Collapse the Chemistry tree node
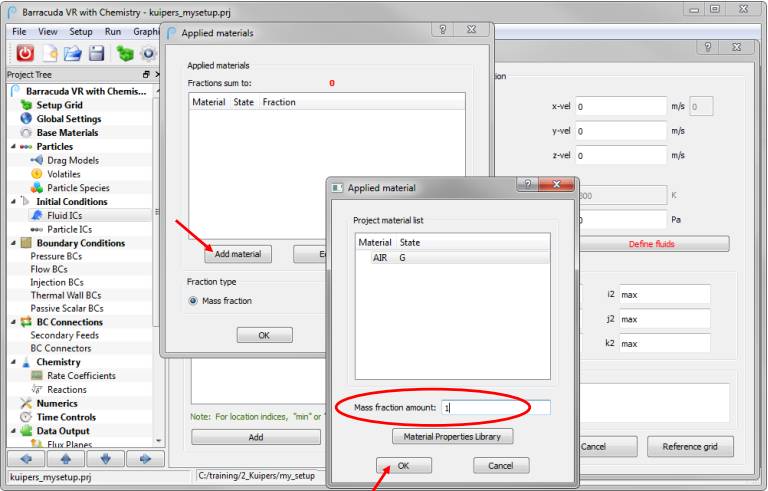Viewport: 768px width, 491px height. pos(13,362)
